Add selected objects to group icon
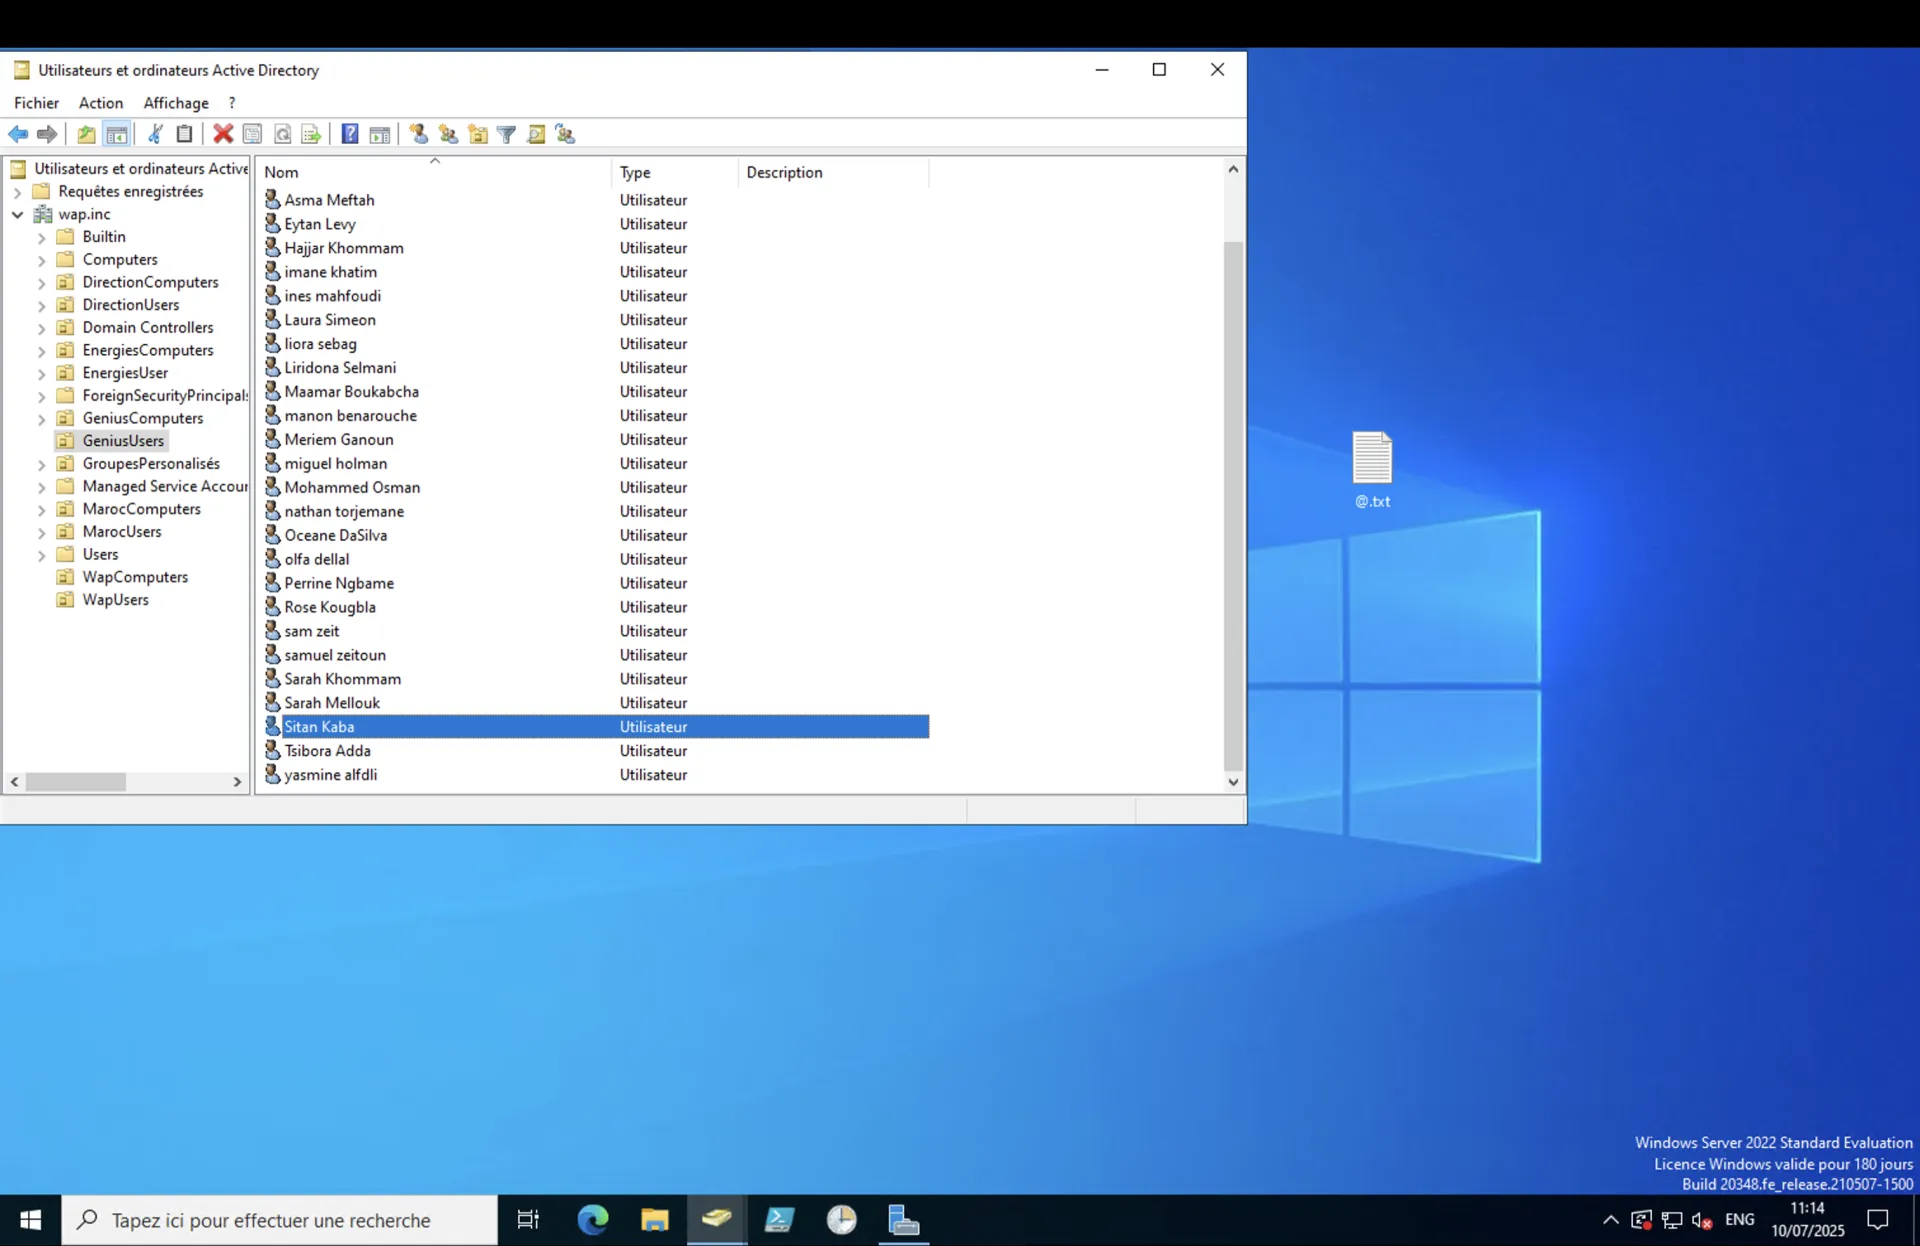 click(565, 134)
